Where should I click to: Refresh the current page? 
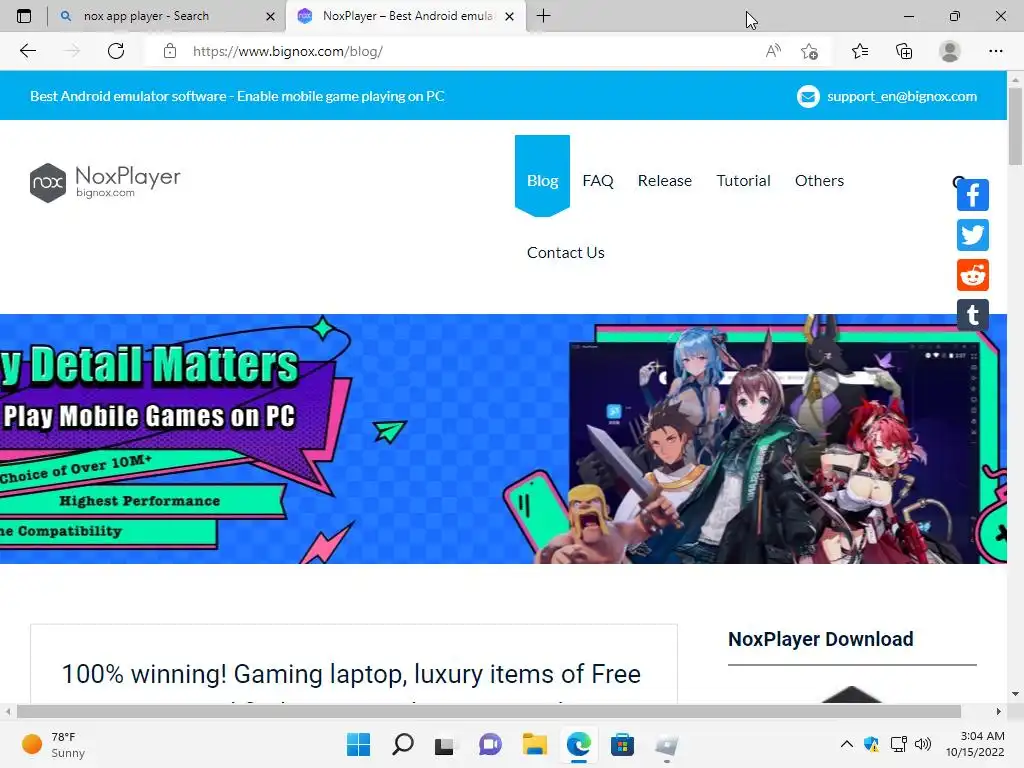(x=116, y=51)
